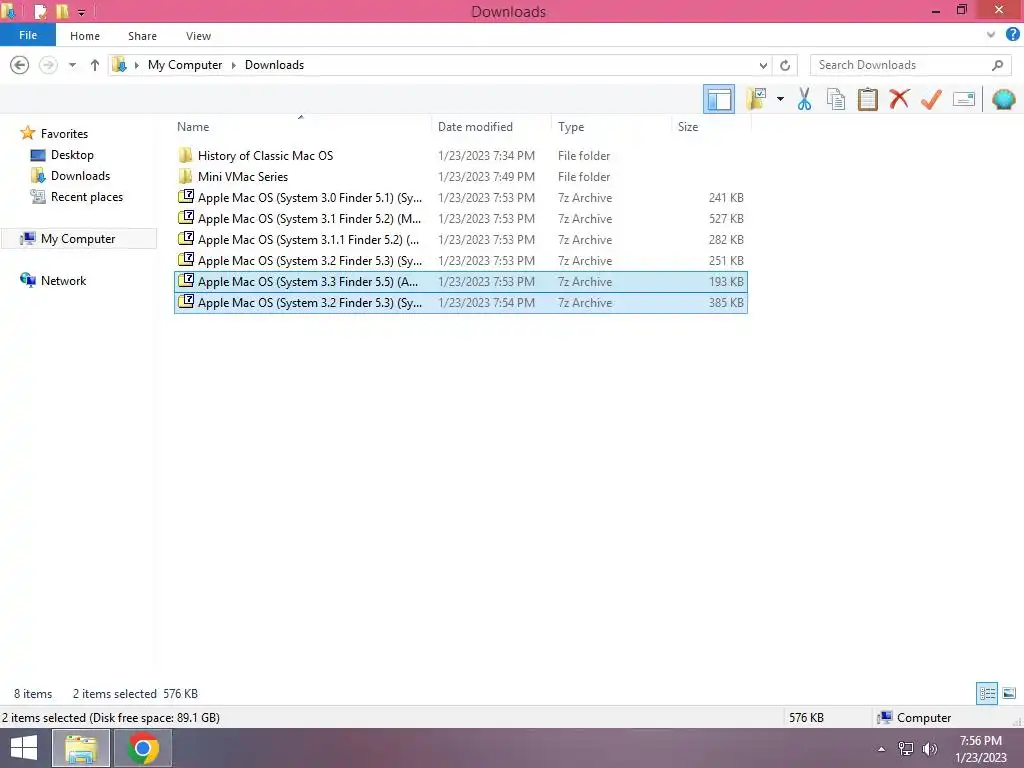Image resolution: width=1024 pixels, height=768 pixels.
Task: Open Downloads in the navigation pane
Action: (80, 176)
